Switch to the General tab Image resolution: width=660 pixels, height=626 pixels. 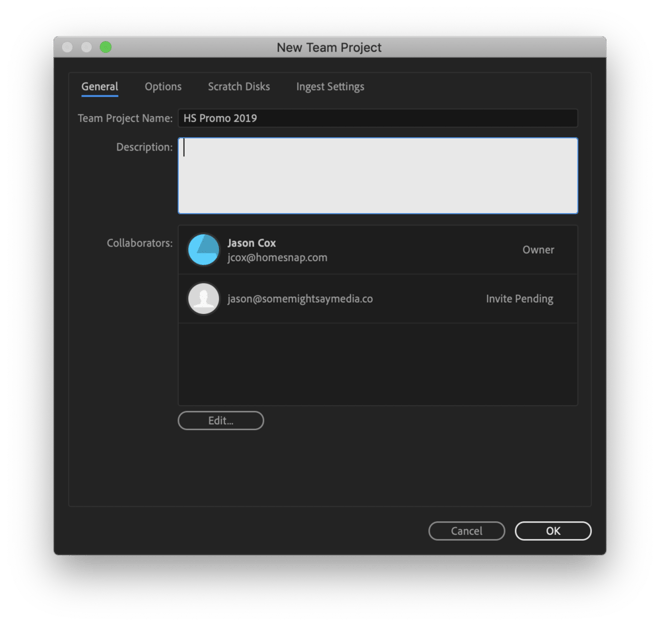pos(100,87)
